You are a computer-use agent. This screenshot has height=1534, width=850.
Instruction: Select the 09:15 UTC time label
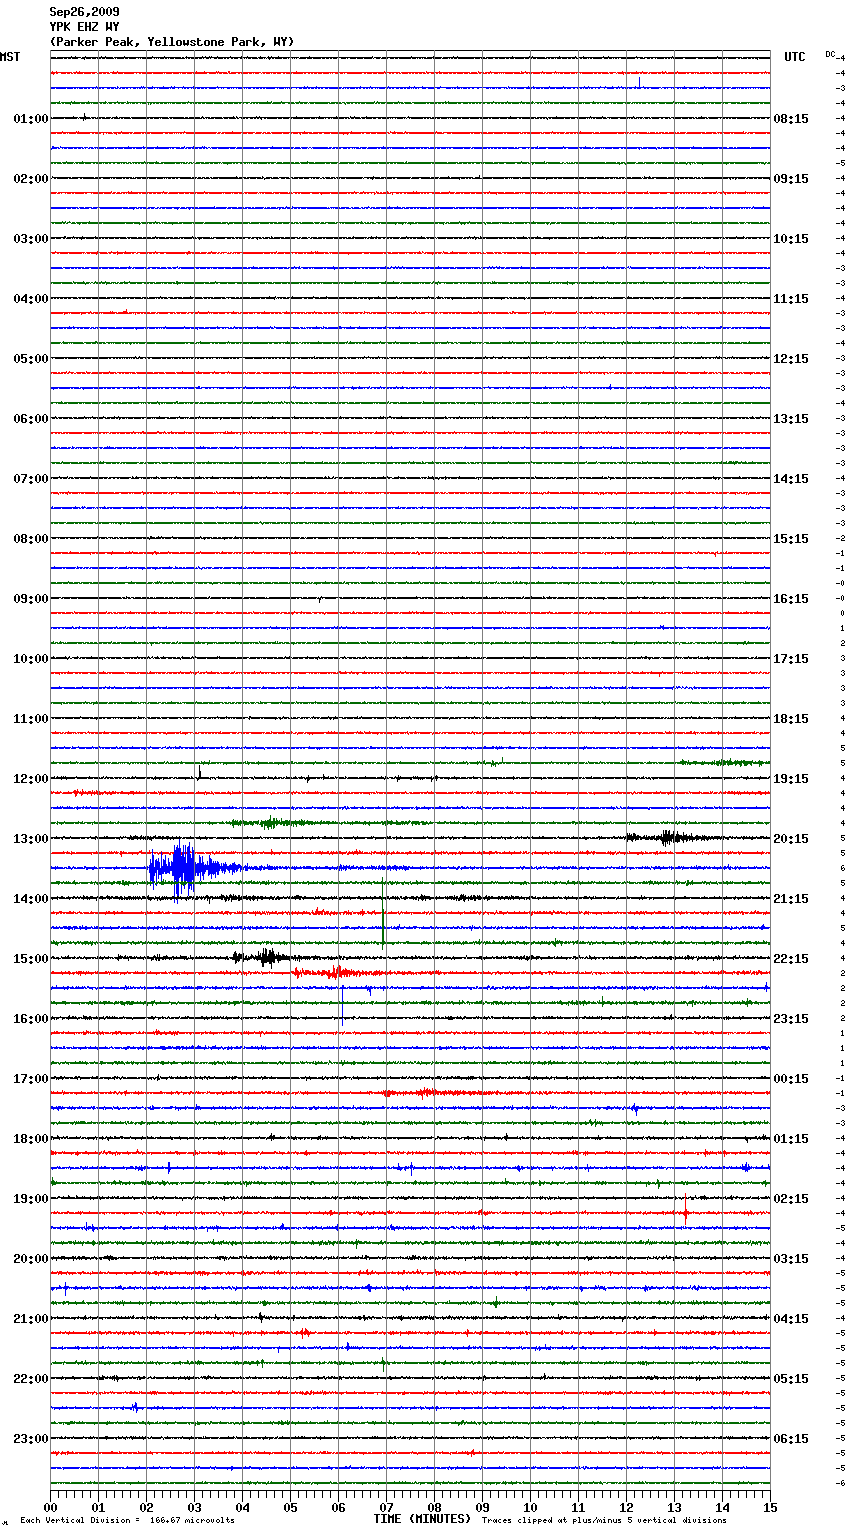[791, 179]
